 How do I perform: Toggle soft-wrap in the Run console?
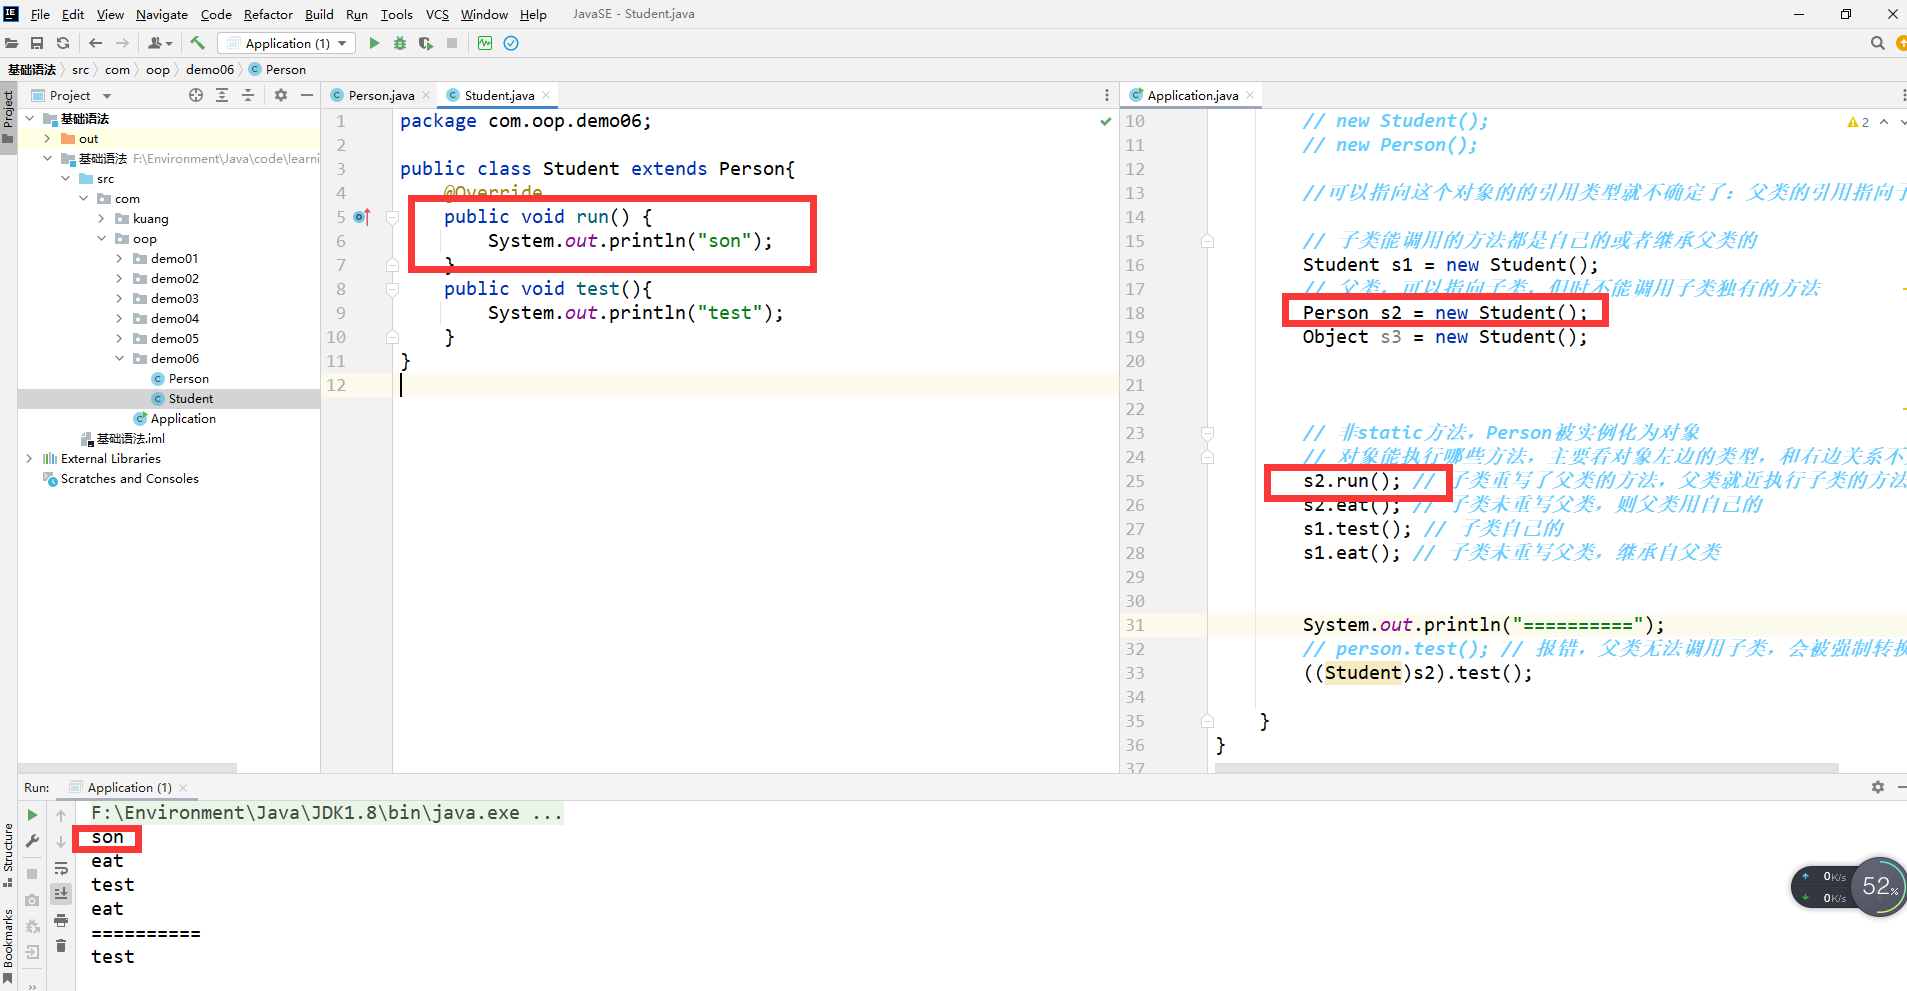click(x=61, y=868)
